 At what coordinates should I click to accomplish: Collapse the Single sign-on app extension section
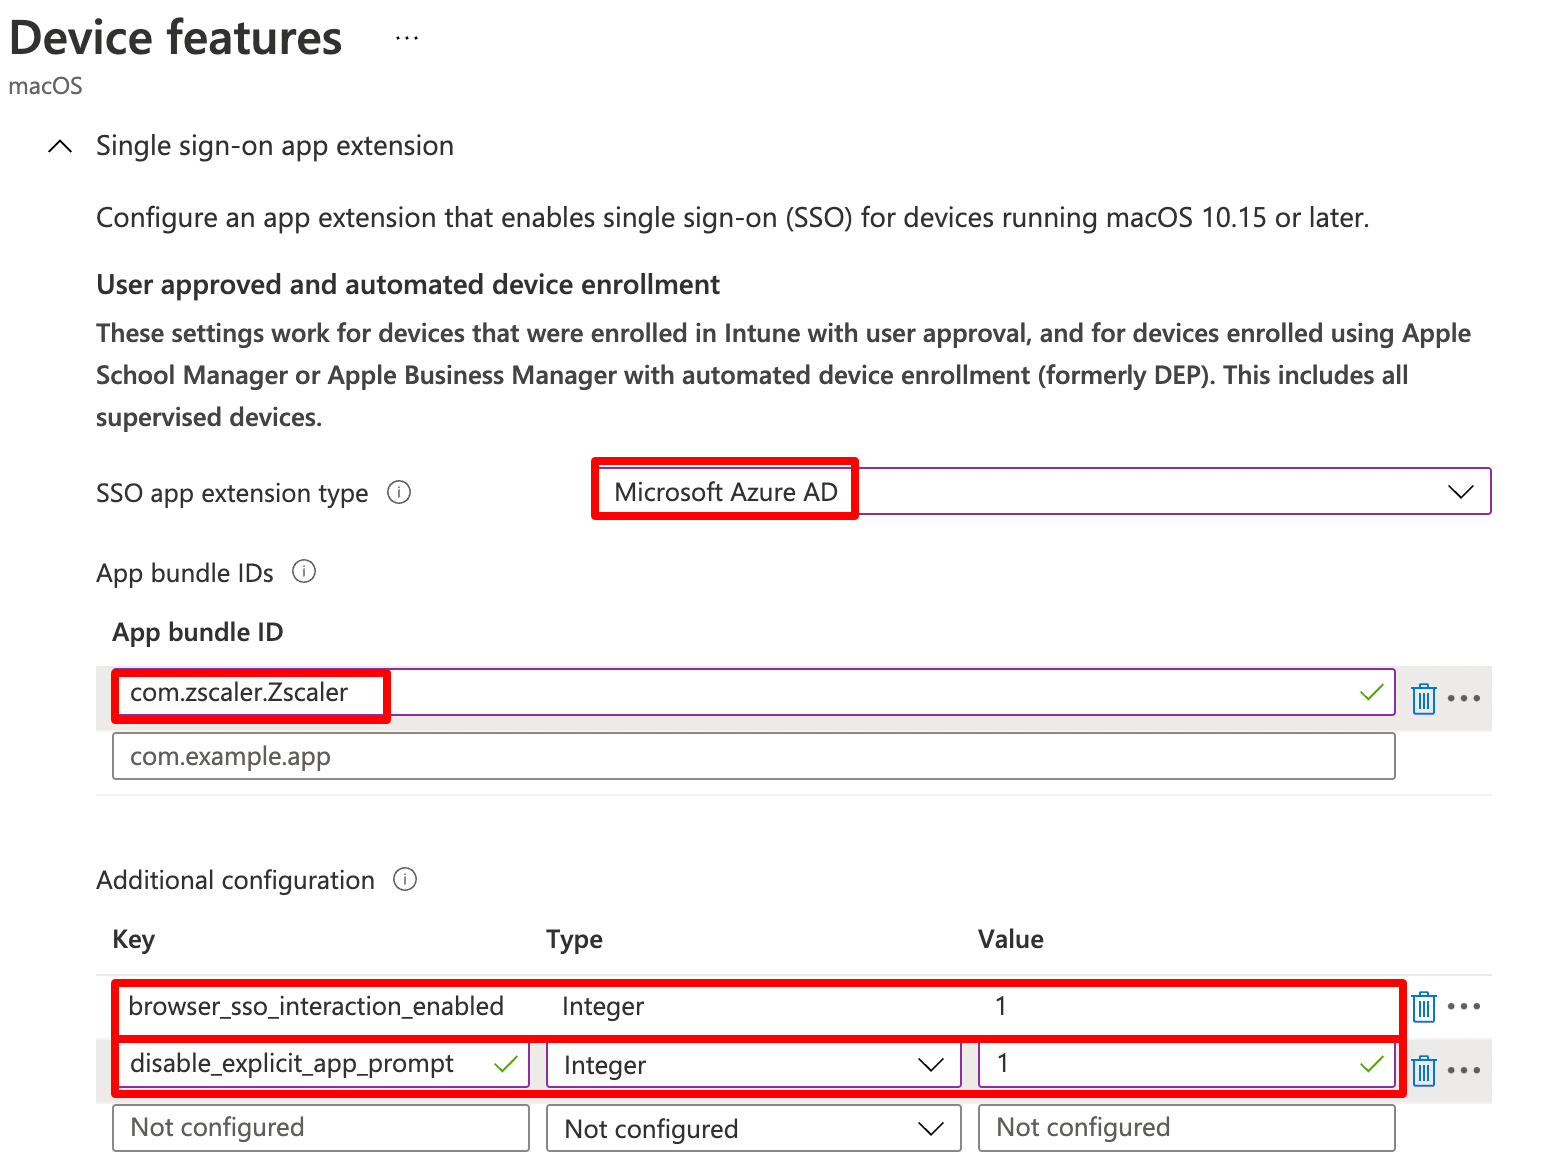pos(59,146)
